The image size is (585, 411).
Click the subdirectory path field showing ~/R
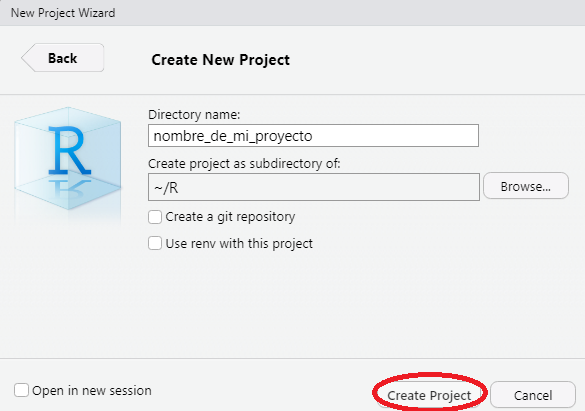coord(314,187)
